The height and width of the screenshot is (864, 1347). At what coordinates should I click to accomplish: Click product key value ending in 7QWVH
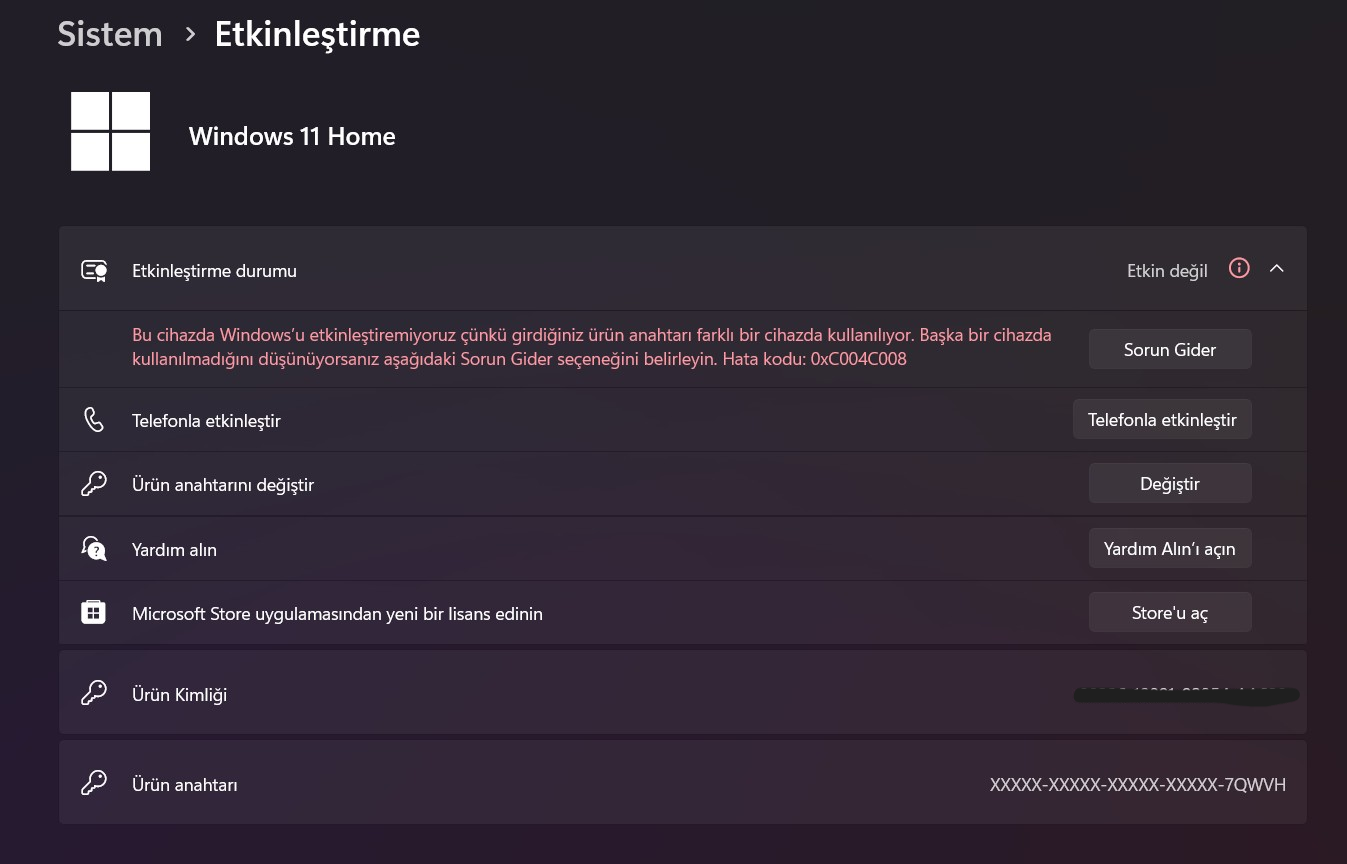1138,785
